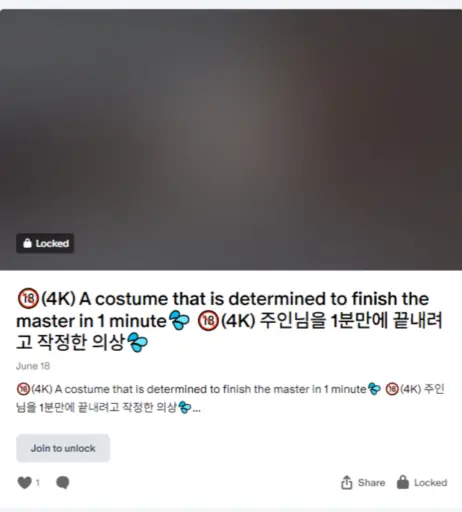
Task: Expand the truncated description at the ellipsis
Action: (197, 408)
